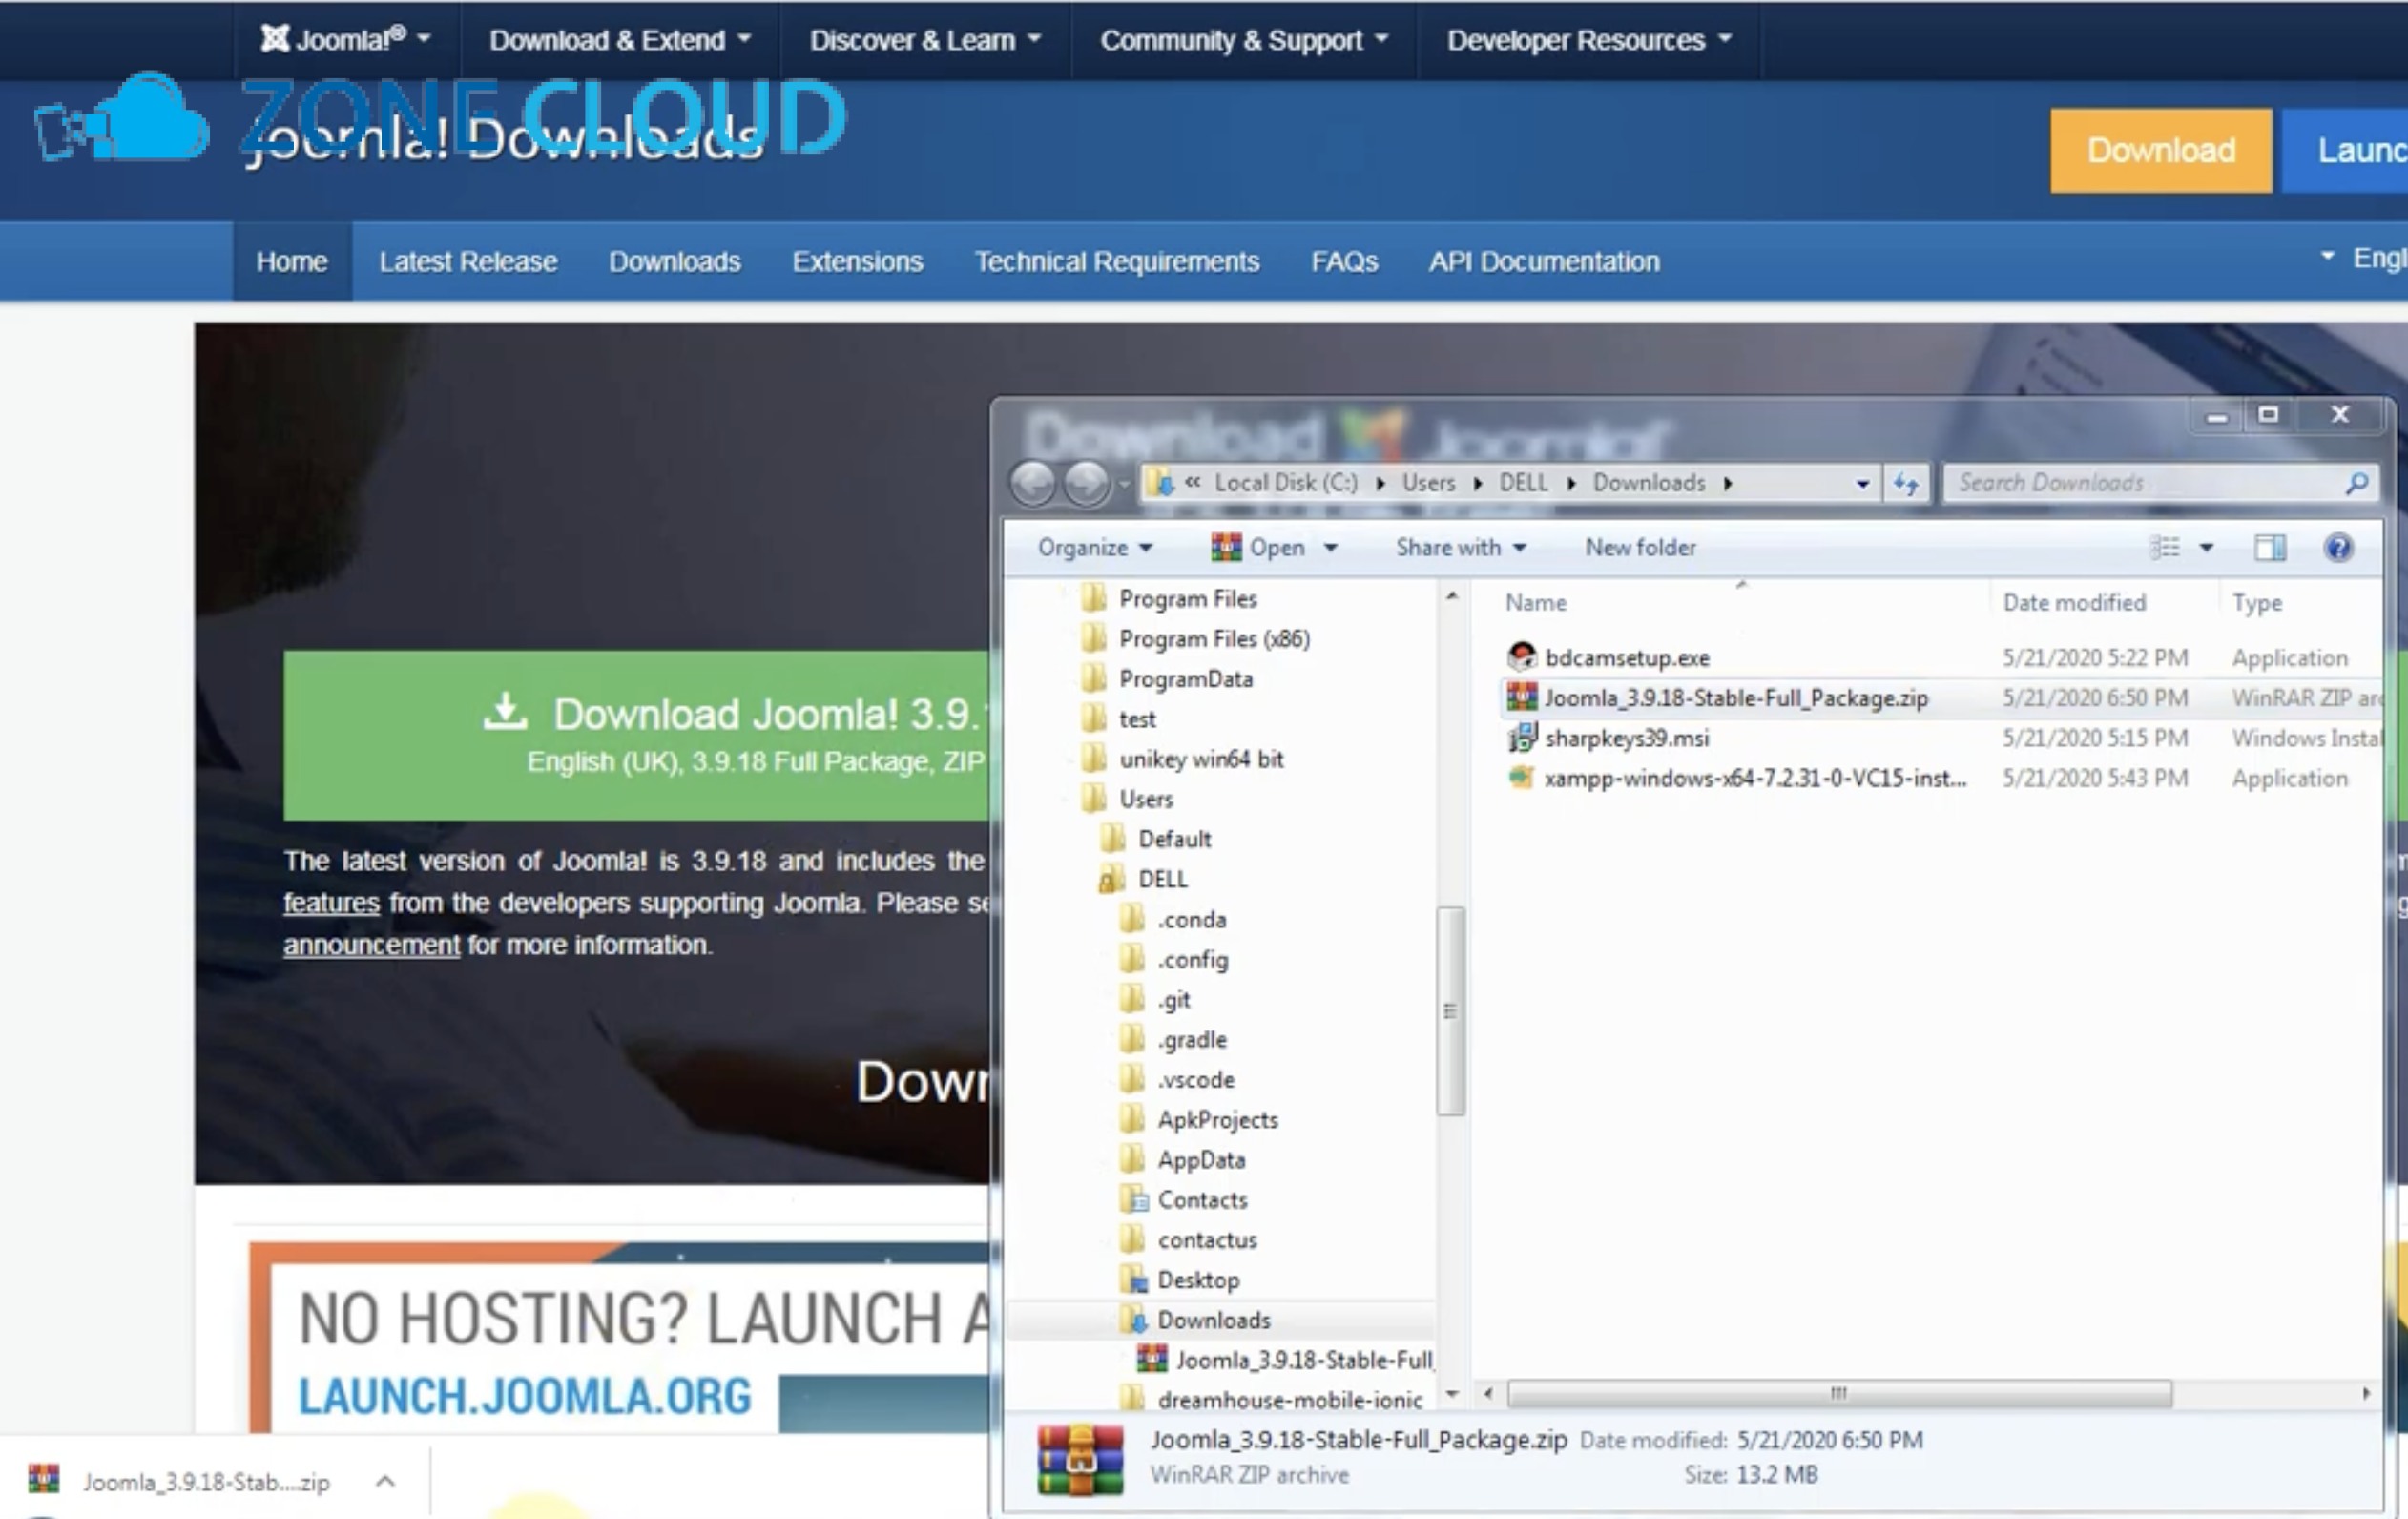Click Local Disk (C:) breadcrumb segment
The image size is (2408, 1519).
click(x=1286, y=483)
